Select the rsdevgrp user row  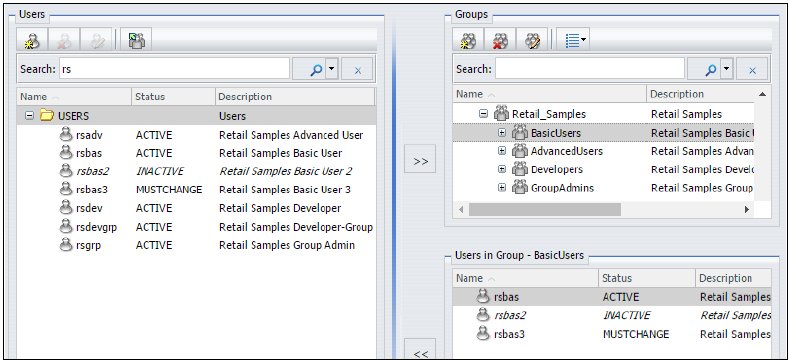196,227
